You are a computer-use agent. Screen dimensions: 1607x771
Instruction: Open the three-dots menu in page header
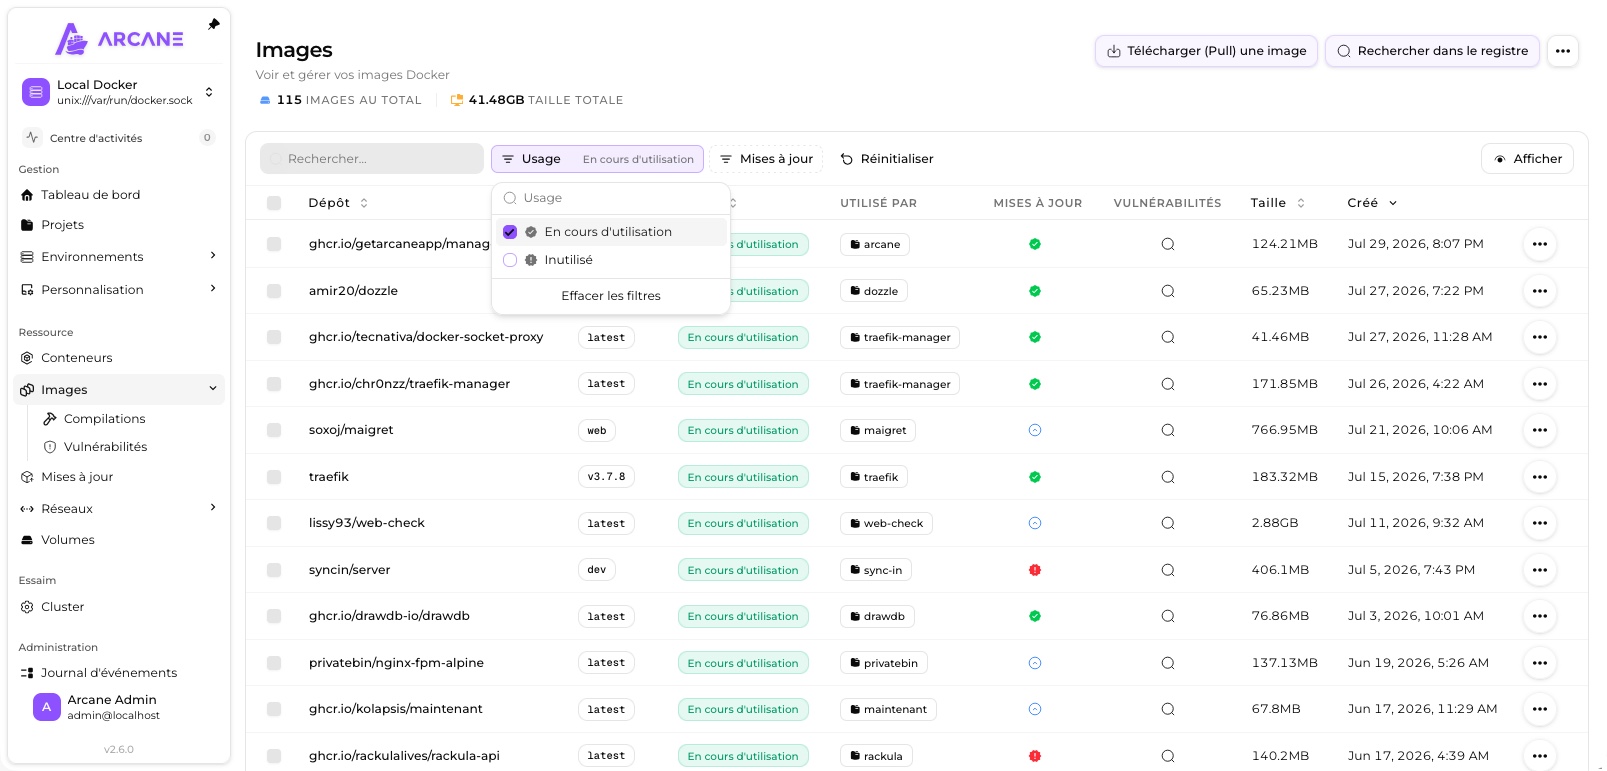click(x=1562, y=51)
